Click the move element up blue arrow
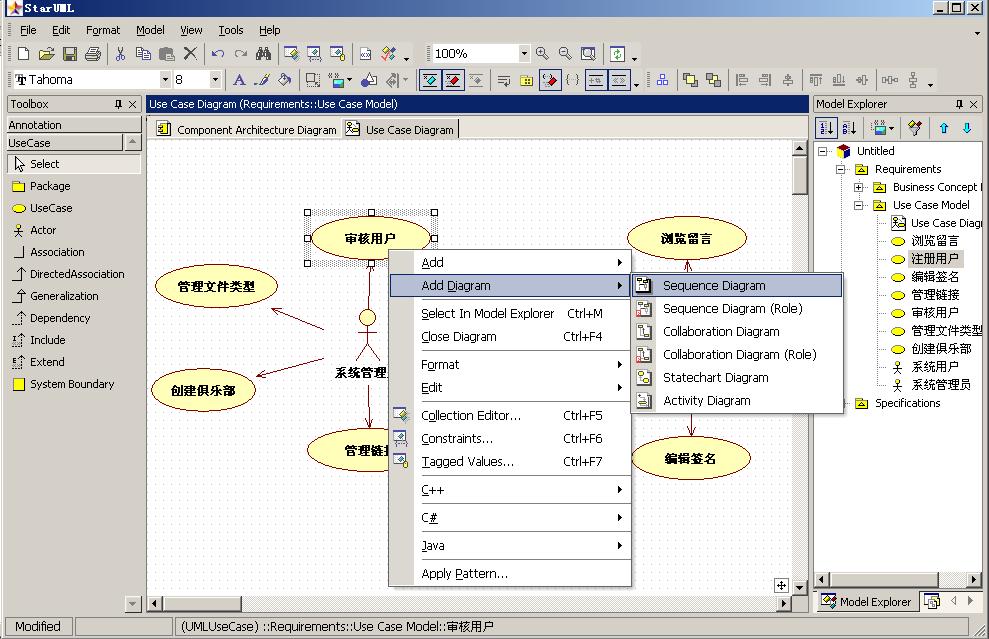Viewport: 989px width, 639px height. click(x=942, y=128)
